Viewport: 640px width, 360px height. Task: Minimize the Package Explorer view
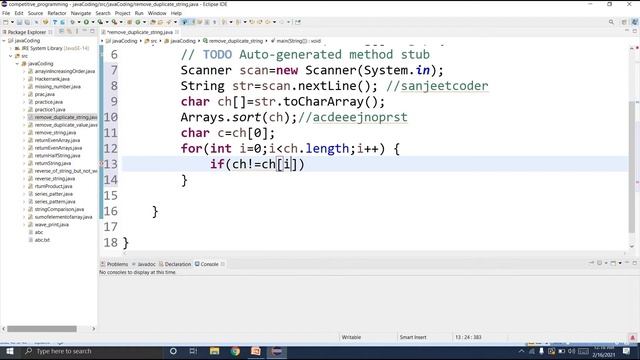[85, 31]
